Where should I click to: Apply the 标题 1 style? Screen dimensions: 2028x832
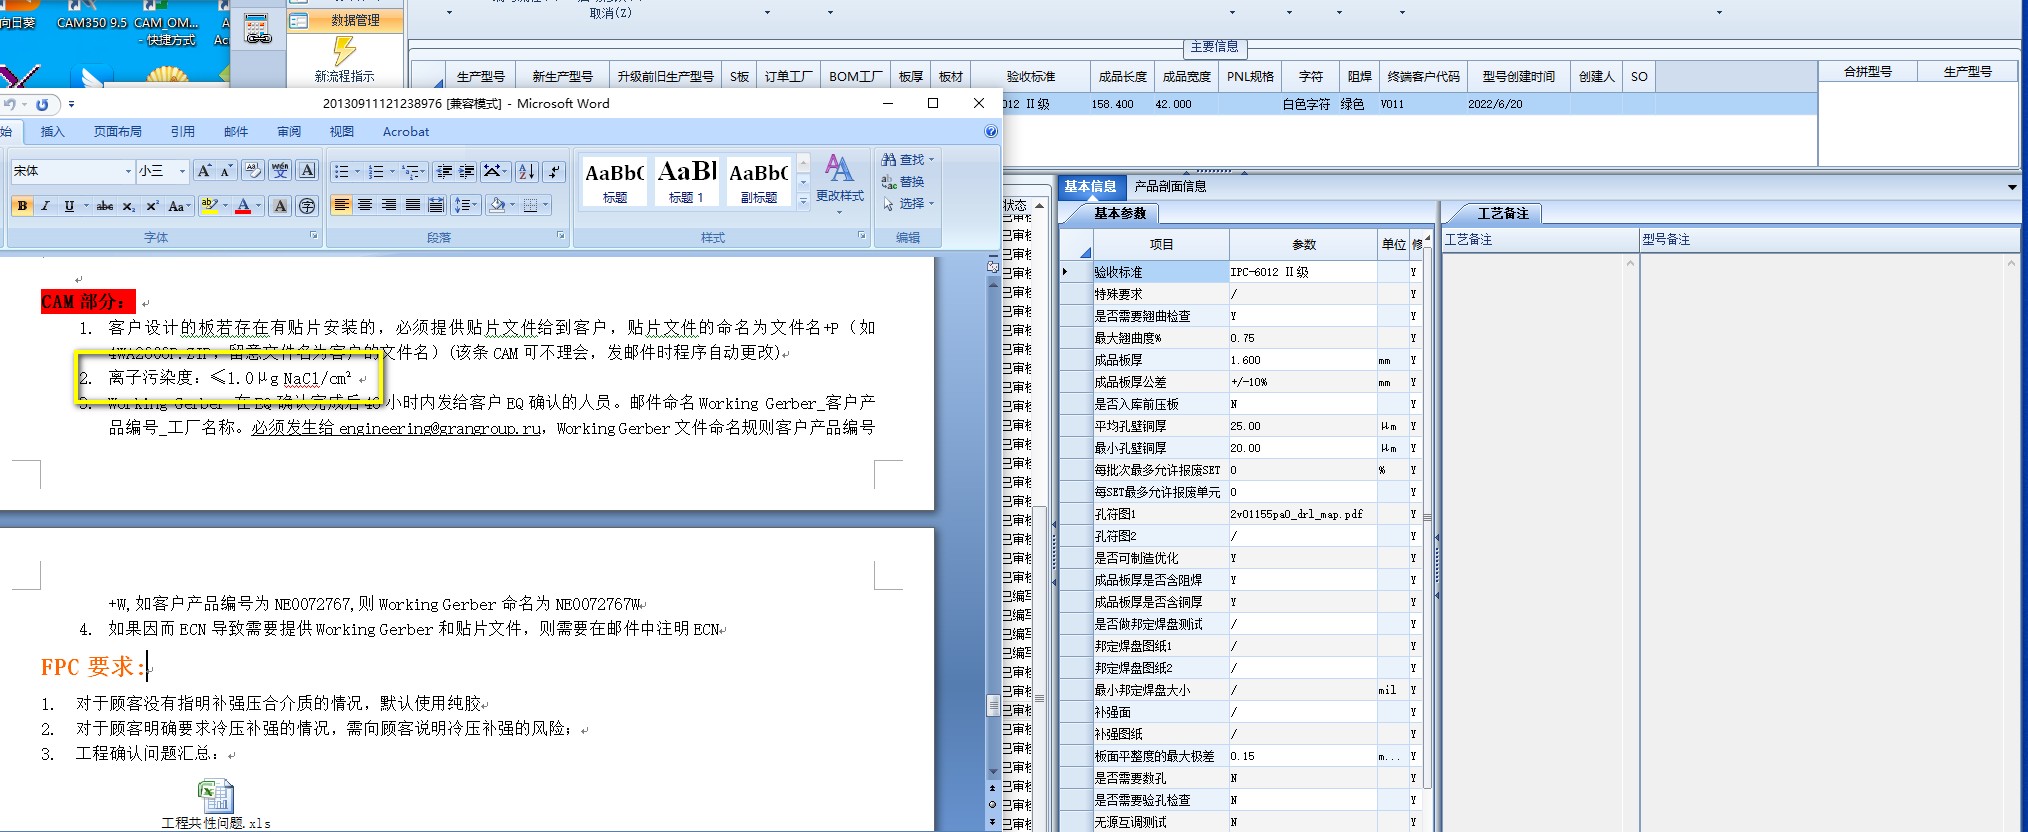coord(687,181)
